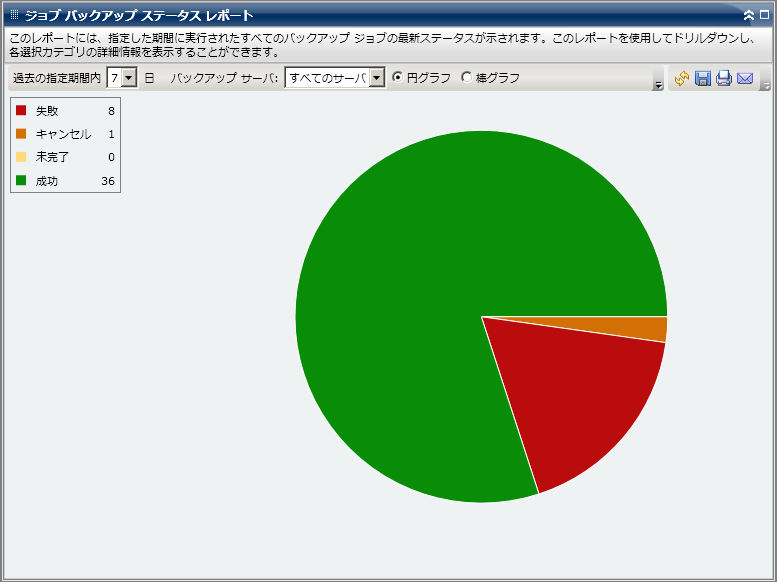
Task: Expand the icon toolbar overflow arrow
Action: tap(766, 85)
